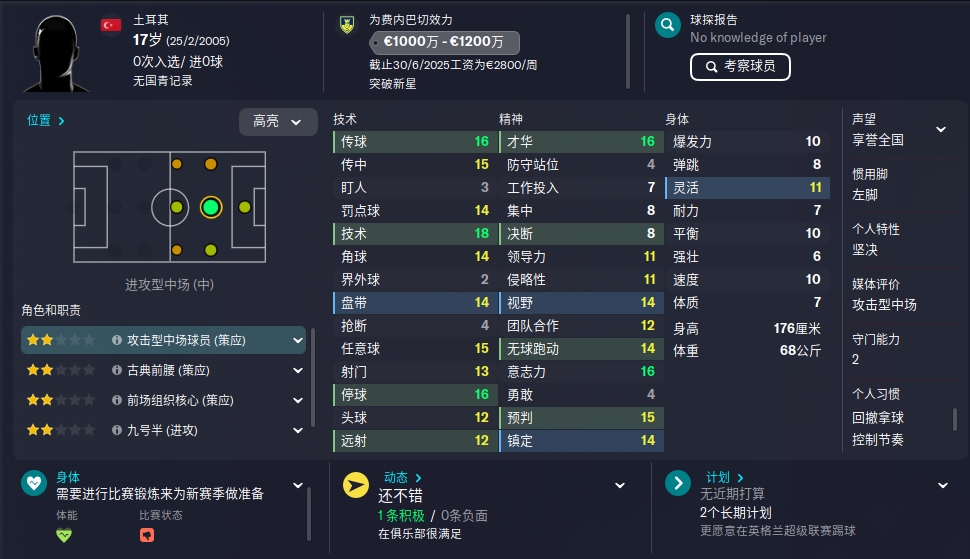Select the center circle pitch position dot

tap(176, 207)
